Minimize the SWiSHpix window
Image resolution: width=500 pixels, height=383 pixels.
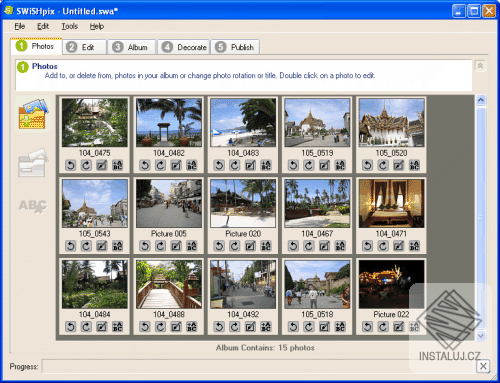pos(458,11)
